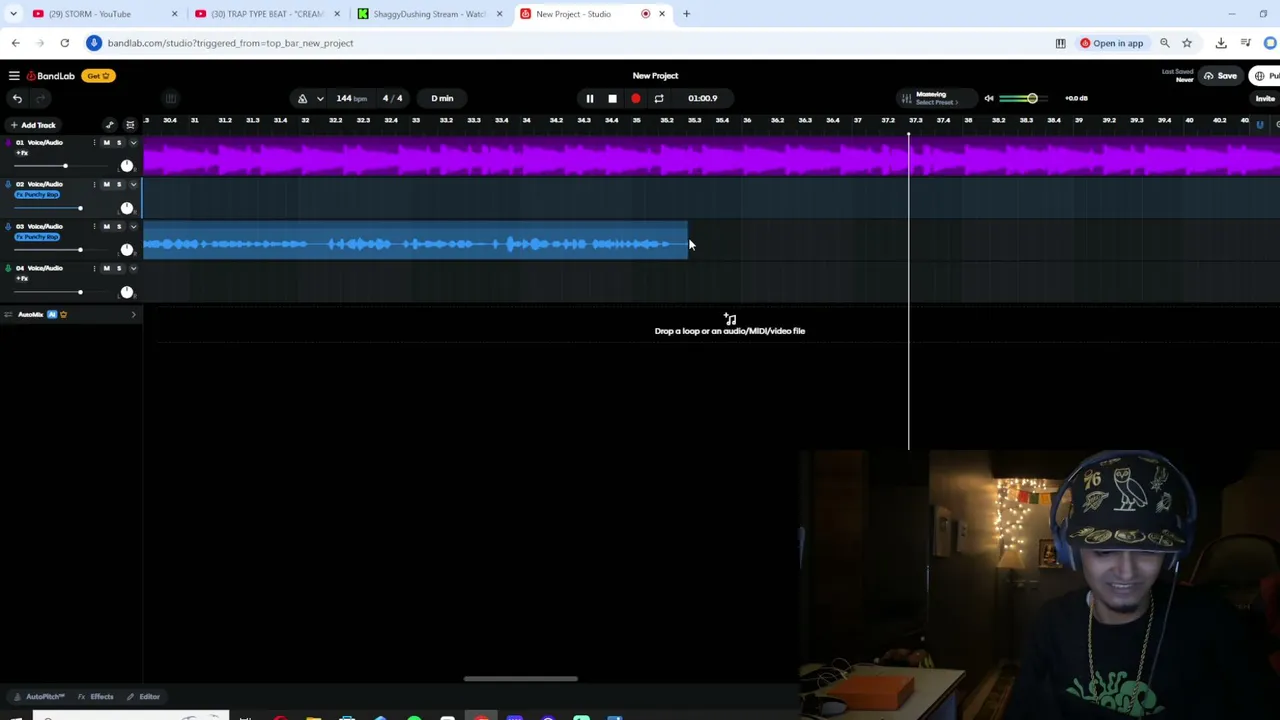Undo the last action

tap(17, 98)
